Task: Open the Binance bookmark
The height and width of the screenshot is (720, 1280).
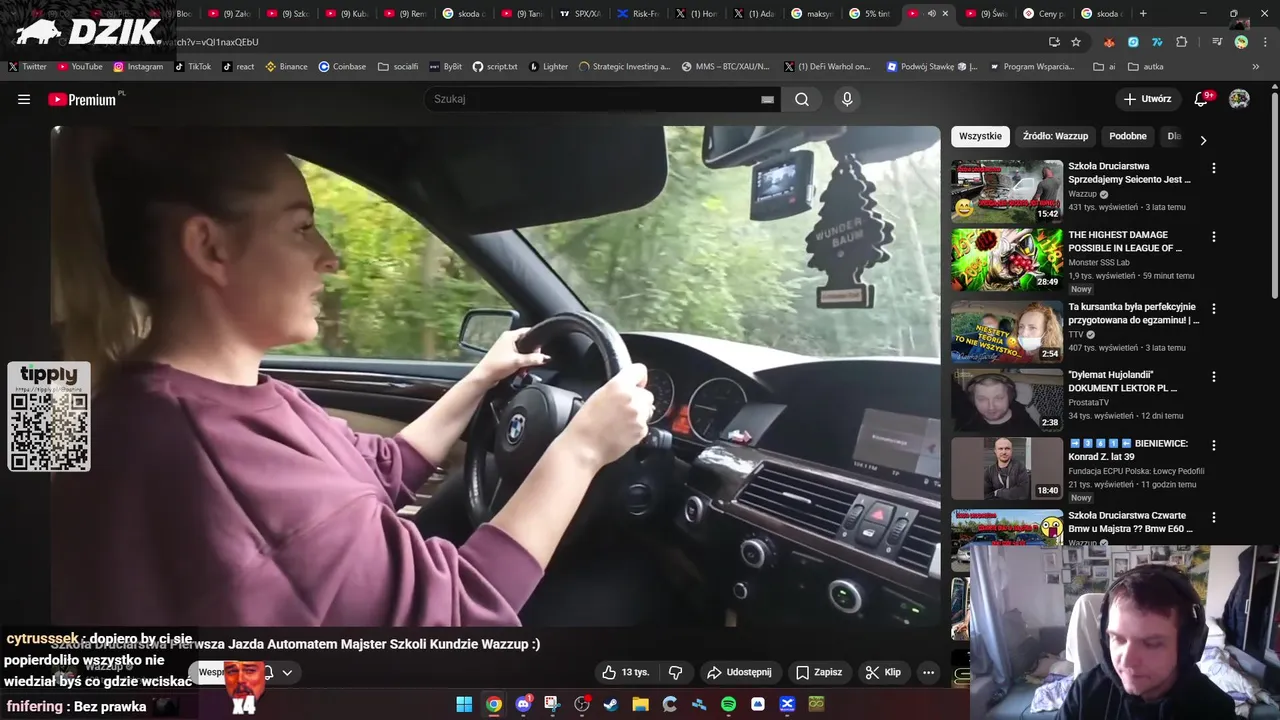Action: point(286,66)
